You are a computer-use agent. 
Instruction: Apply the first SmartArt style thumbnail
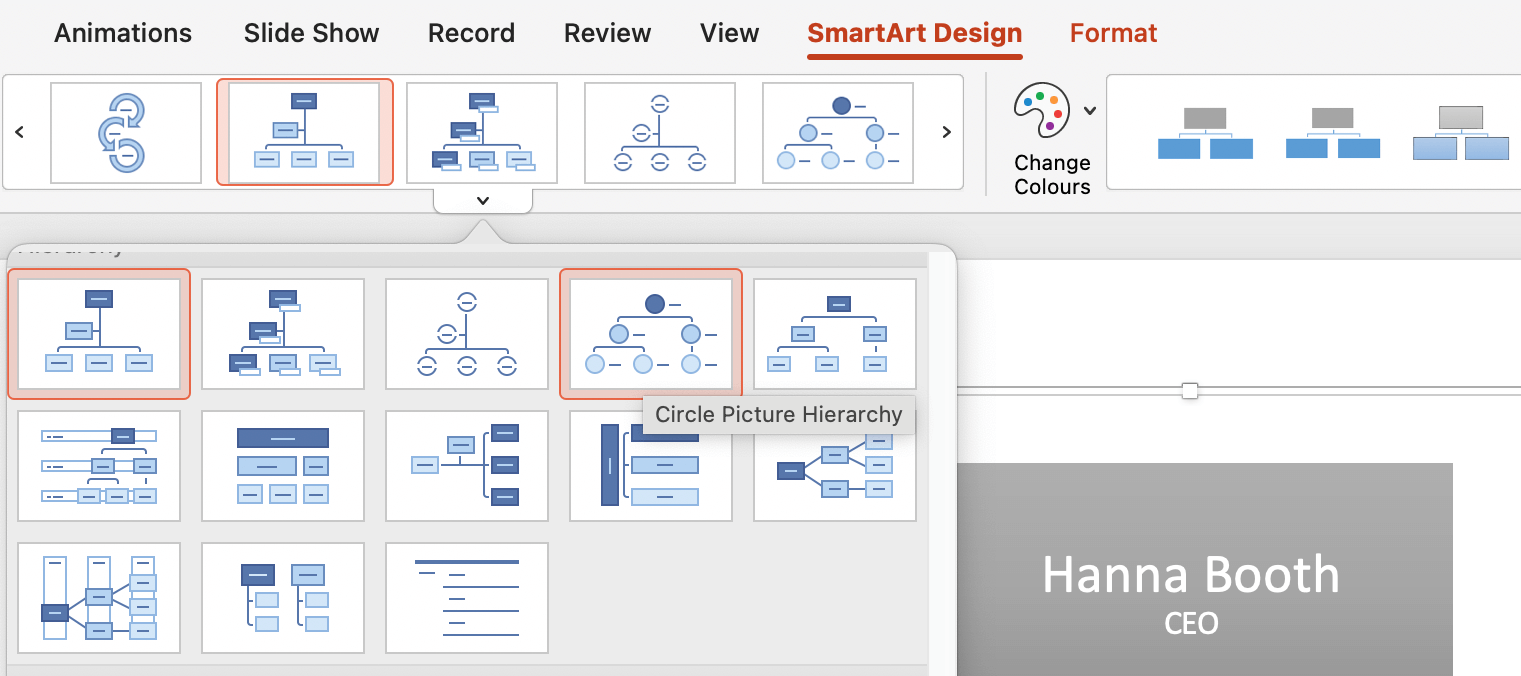pos(1205,131)
